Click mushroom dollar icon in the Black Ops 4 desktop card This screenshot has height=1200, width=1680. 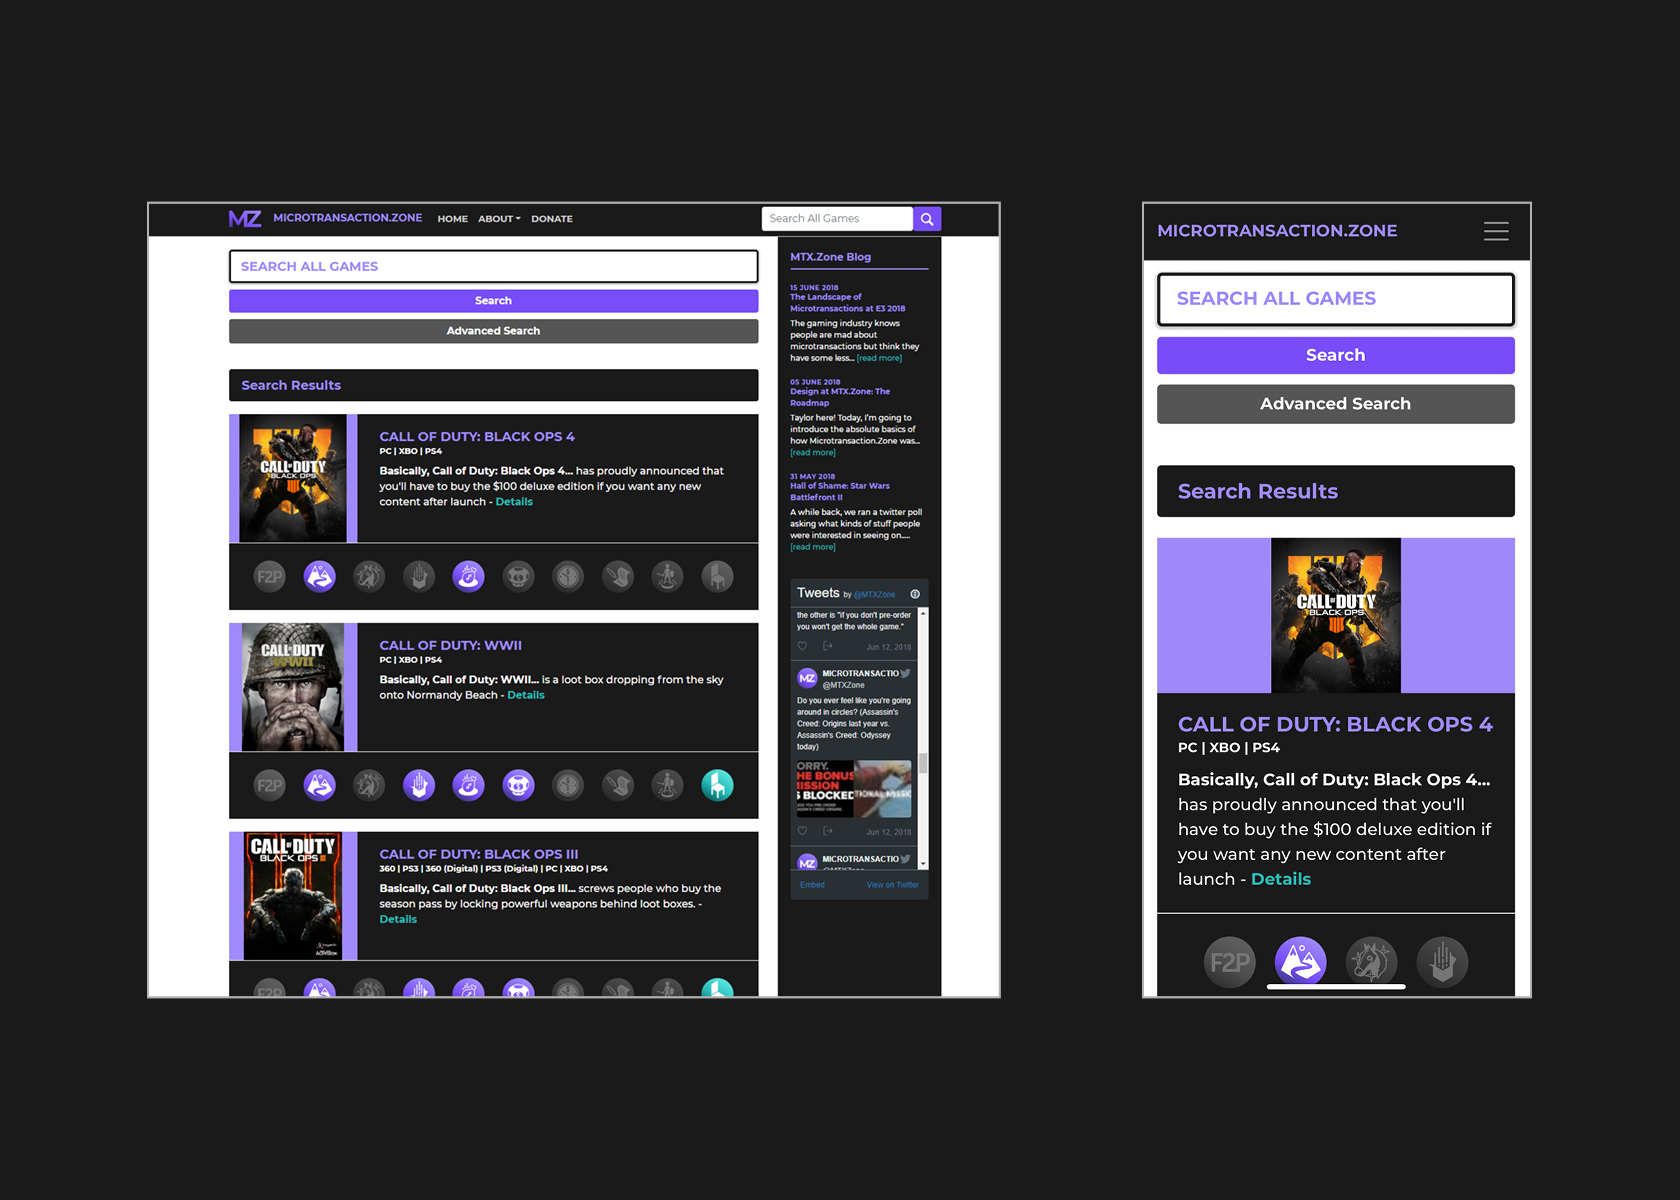518,576
